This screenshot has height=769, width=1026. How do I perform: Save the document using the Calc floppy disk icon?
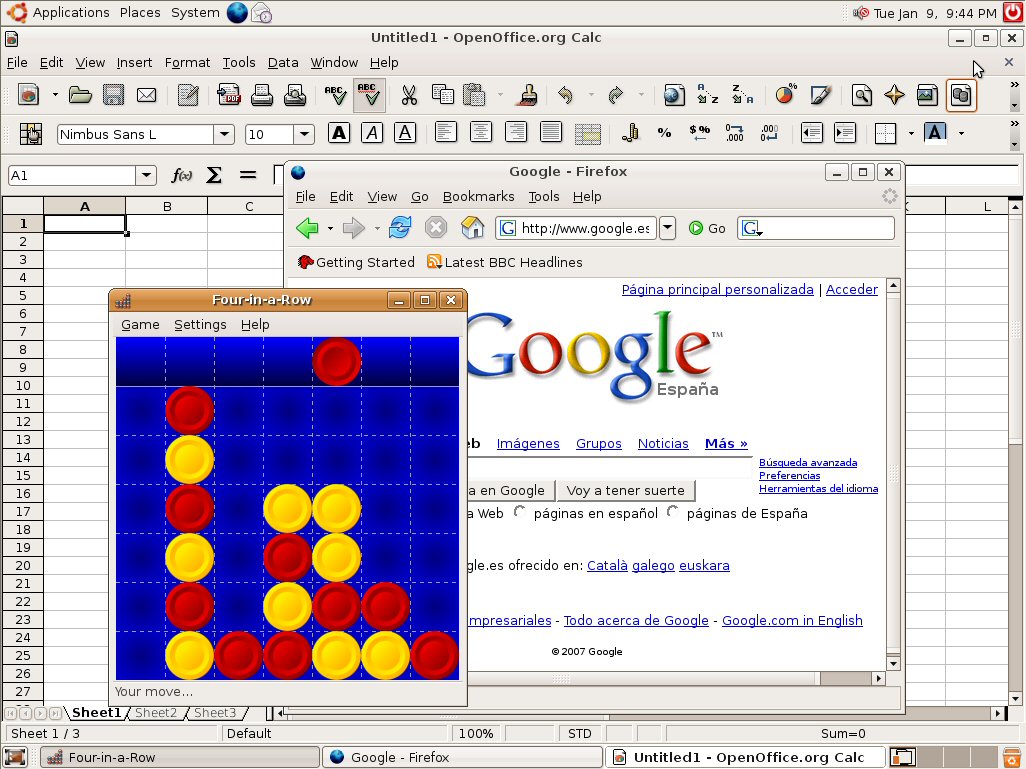click(113, 96)
